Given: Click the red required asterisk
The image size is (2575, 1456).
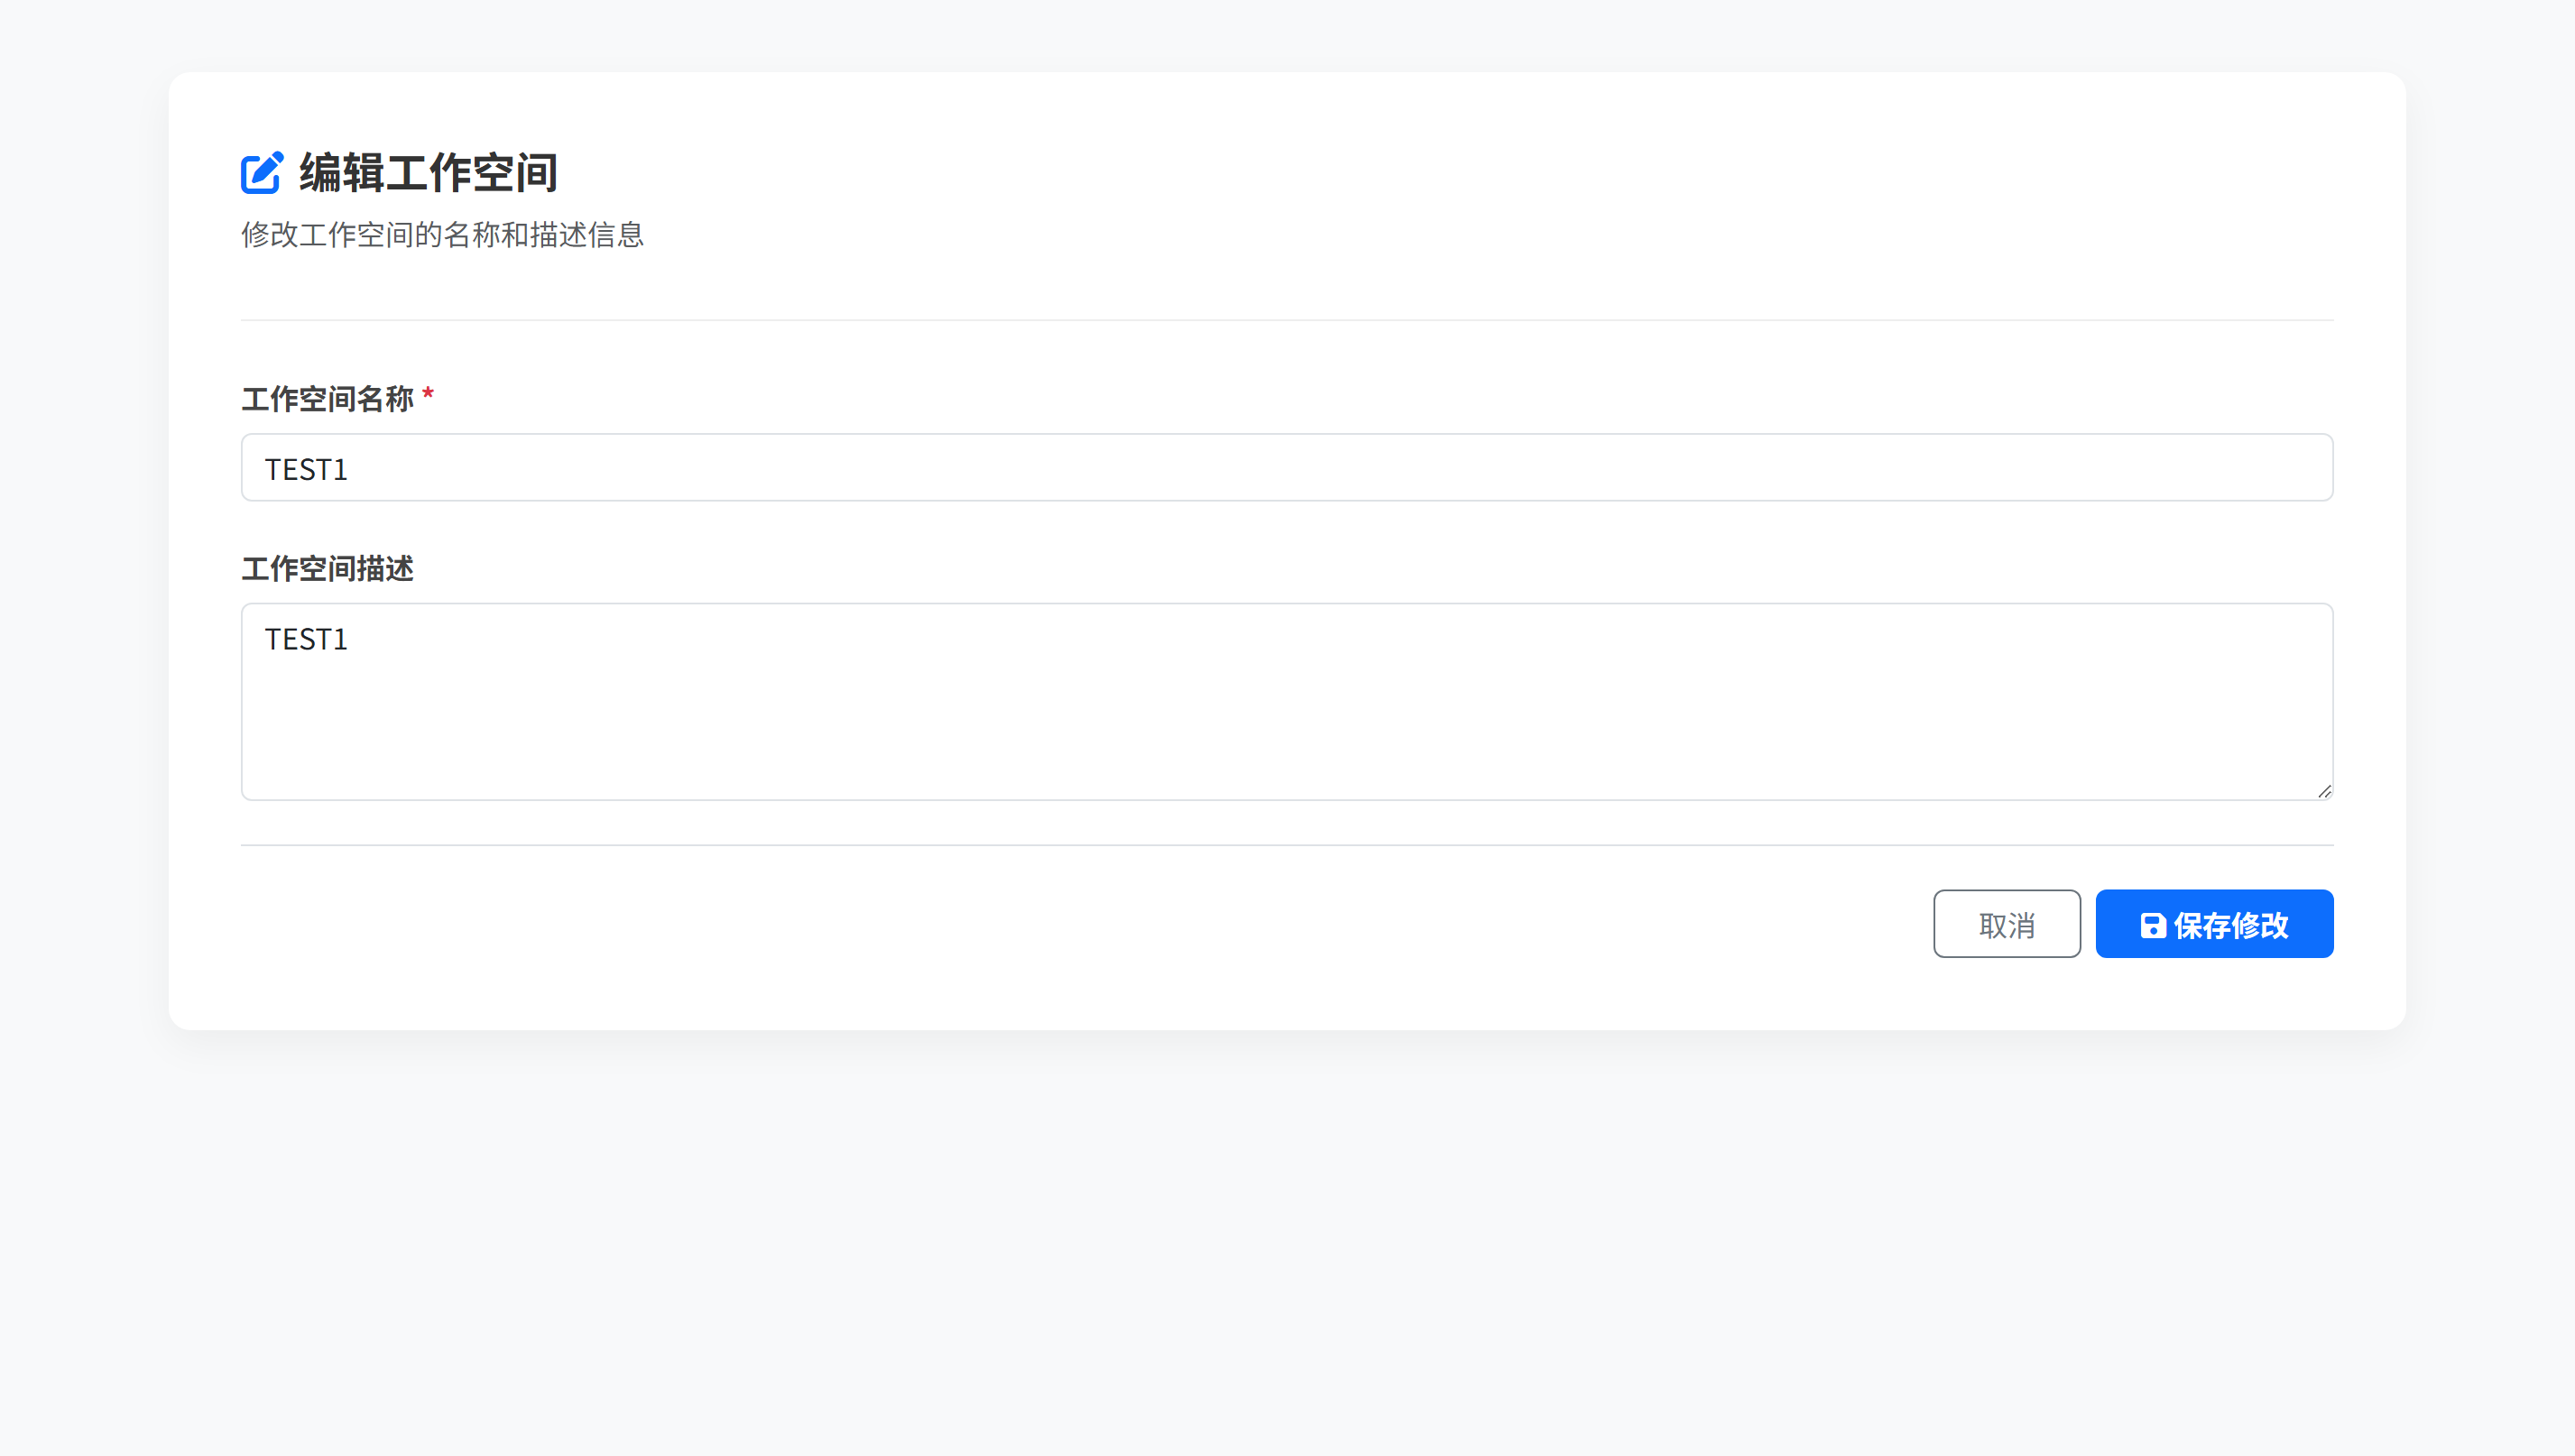Looking at the screenshot, I should (x=428, y=395).
